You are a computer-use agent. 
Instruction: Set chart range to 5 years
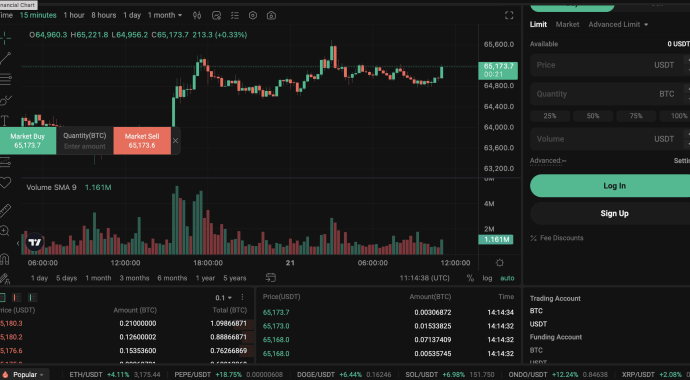235,278
